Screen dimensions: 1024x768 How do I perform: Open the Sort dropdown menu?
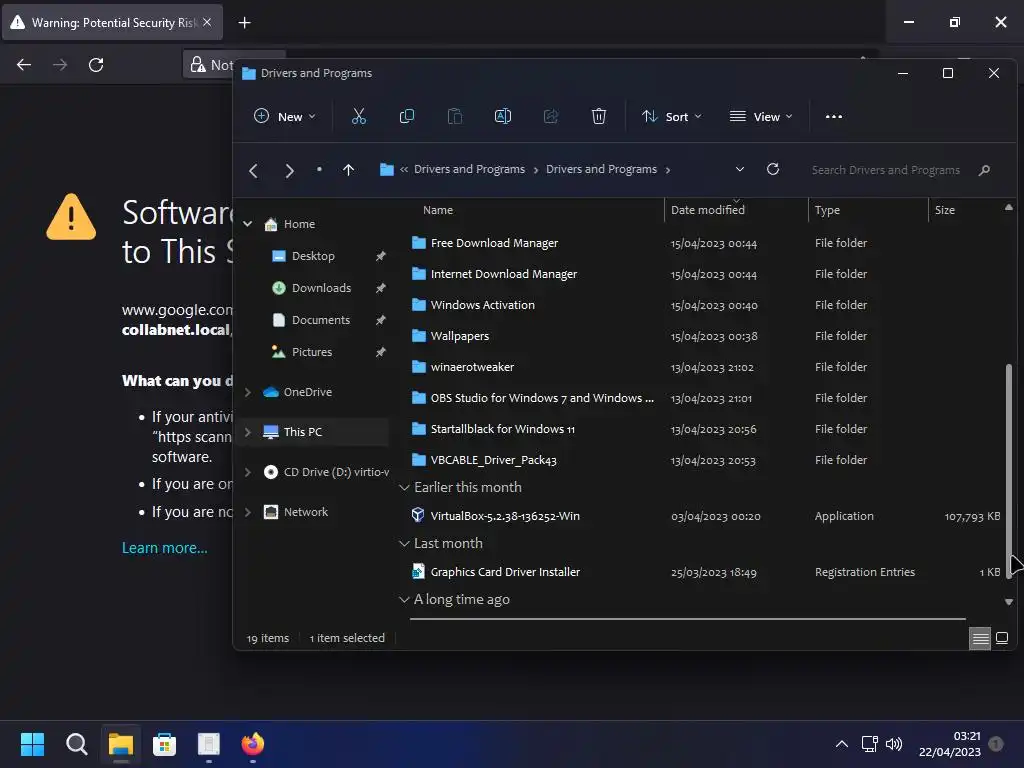(671, 117)
